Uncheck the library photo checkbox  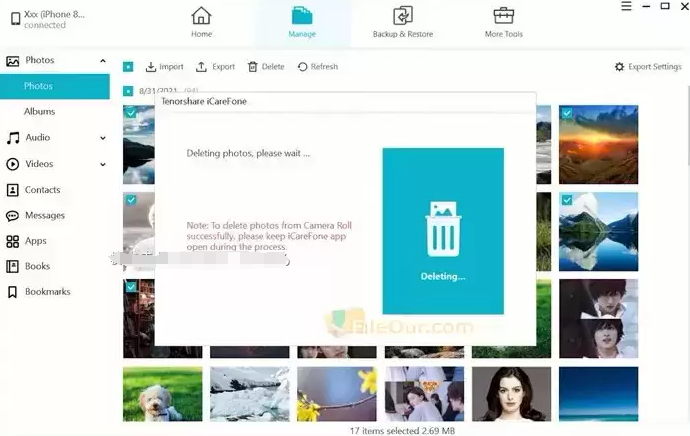pyautogui.click(x=131, y=287)
